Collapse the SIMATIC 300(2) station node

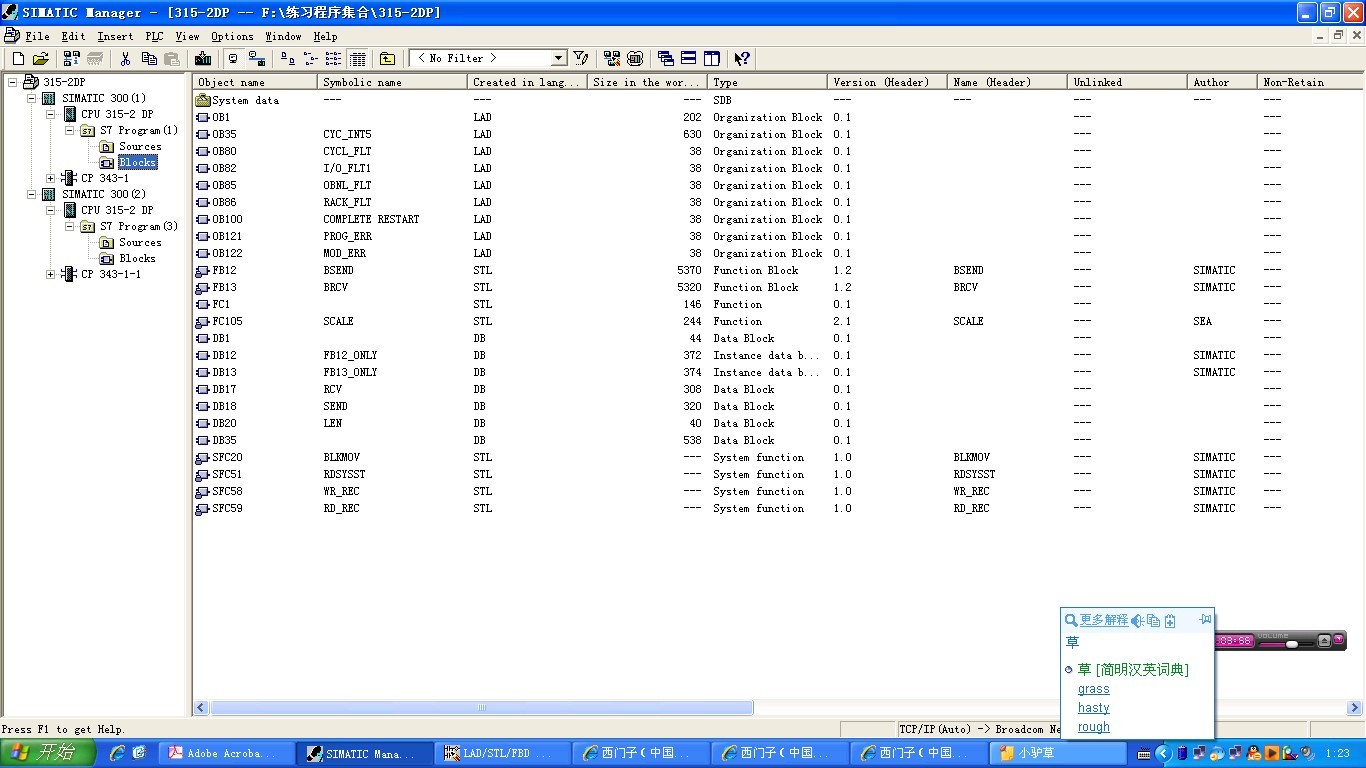(x=32, y=194)
